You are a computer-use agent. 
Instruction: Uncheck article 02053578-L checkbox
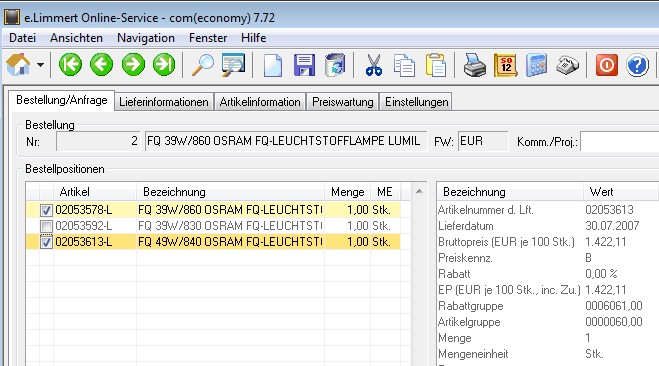tap(46, 210)
